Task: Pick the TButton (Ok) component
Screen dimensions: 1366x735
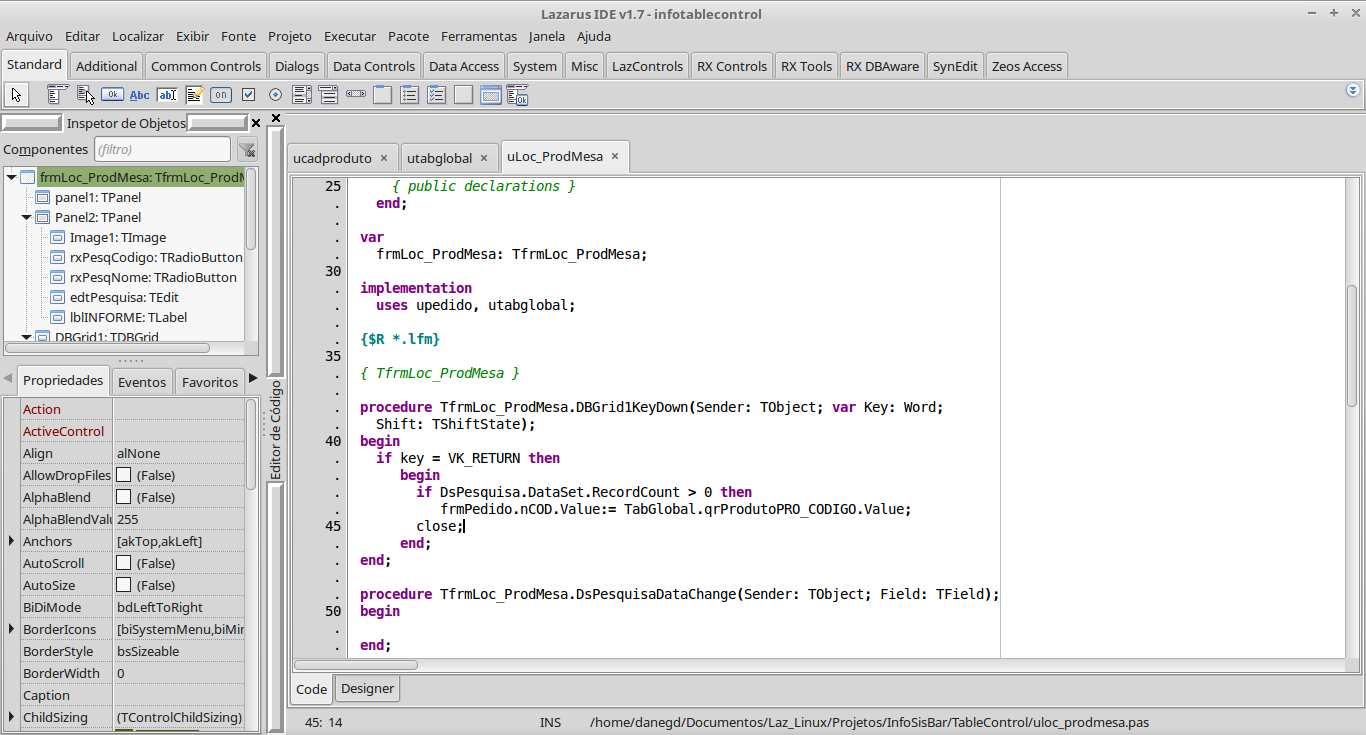Action: point(112,95)
